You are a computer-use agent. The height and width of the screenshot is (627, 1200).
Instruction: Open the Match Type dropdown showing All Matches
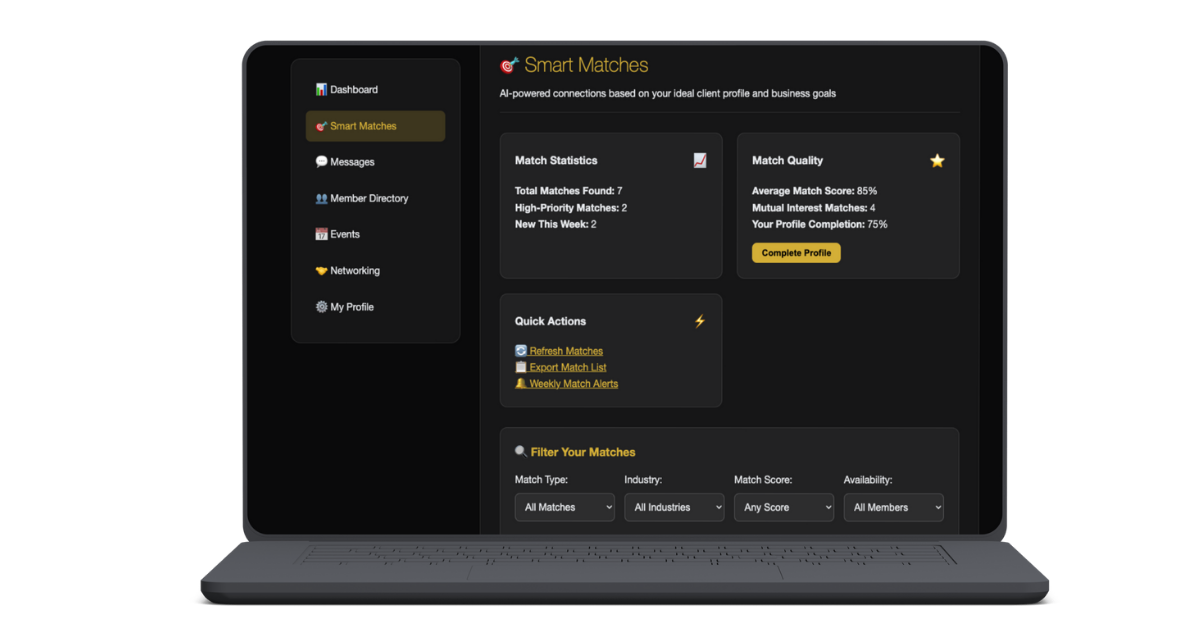564,507
